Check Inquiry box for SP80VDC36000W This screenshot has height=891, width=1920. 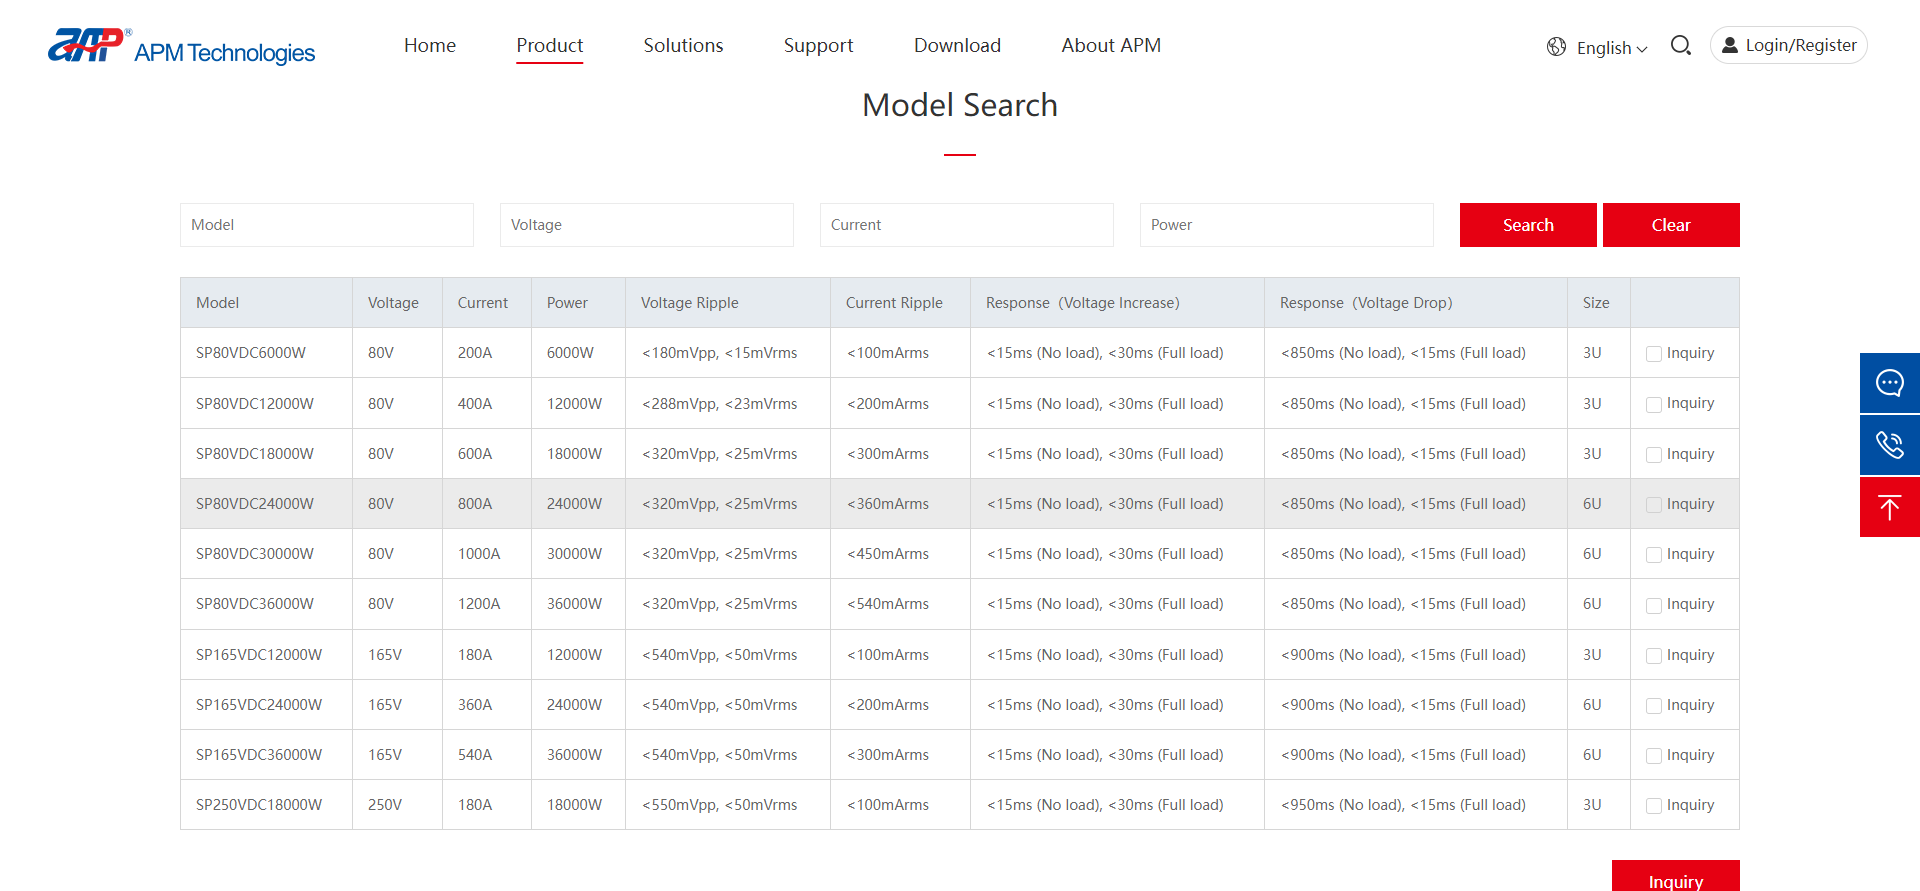point(1654,605)
